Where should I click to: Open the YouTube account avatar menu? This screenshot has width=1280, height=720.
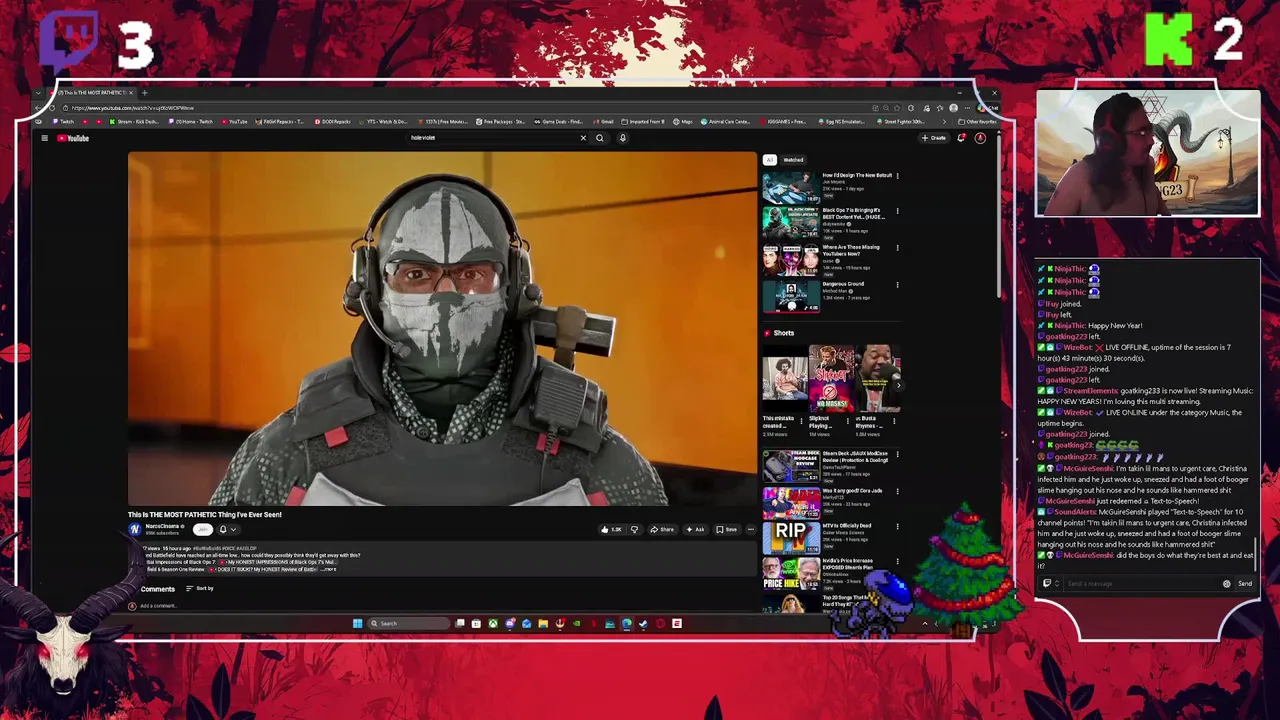coord(980,138)
